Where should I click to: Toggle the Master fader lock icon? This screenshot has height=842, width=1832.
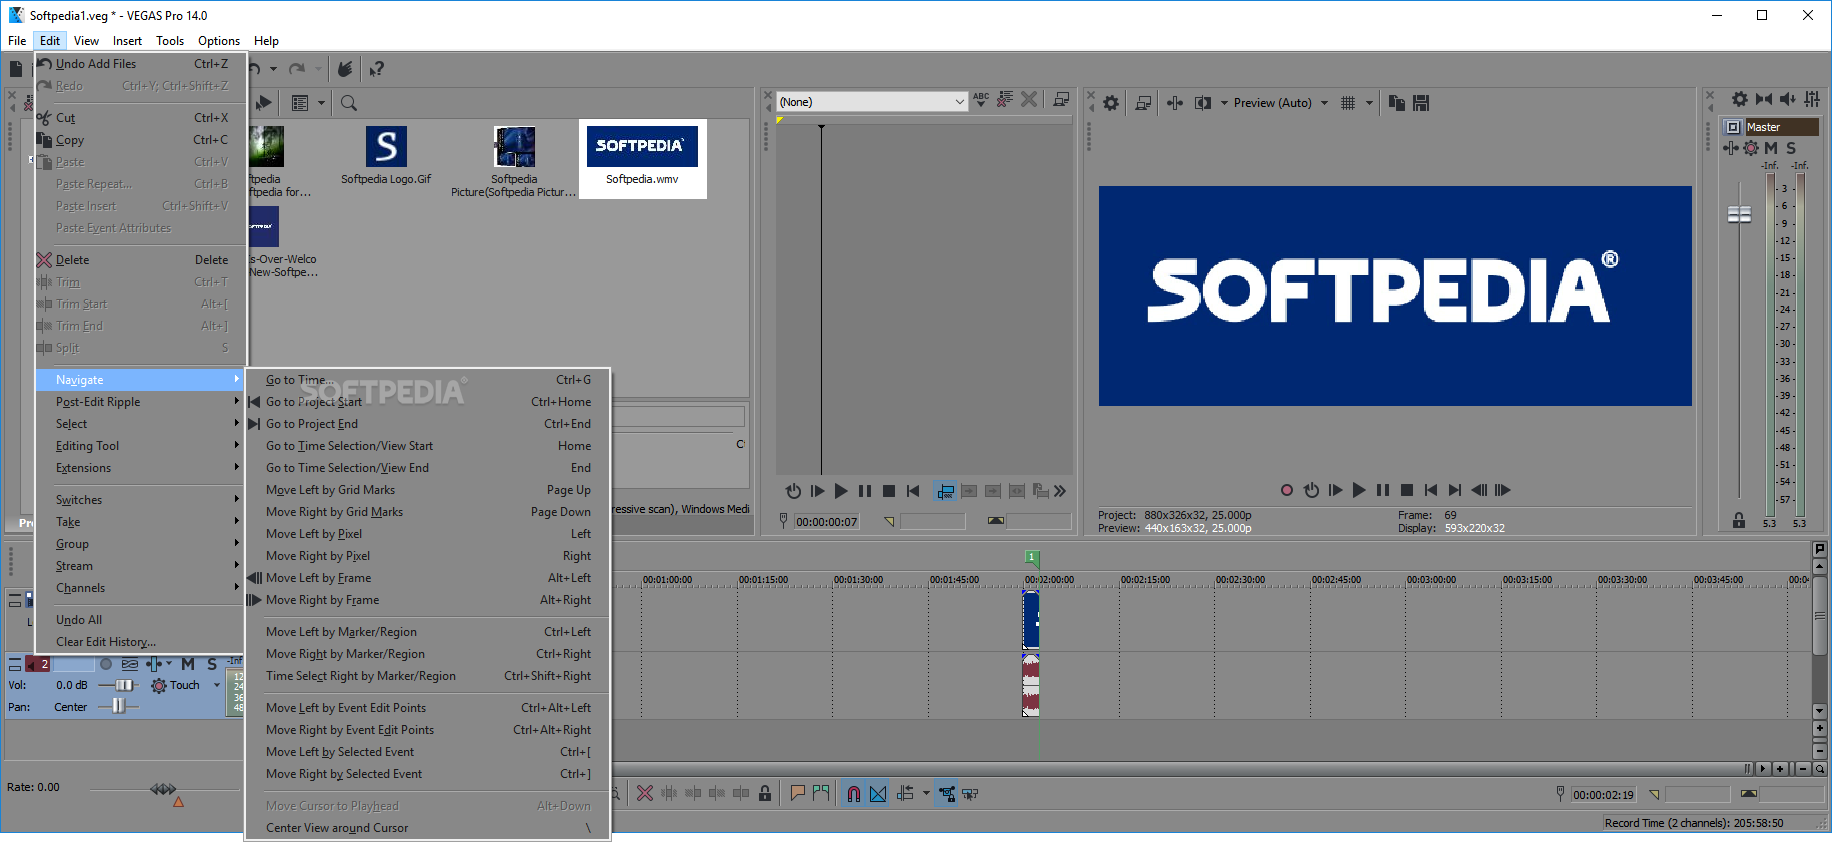coord(1739,521)
